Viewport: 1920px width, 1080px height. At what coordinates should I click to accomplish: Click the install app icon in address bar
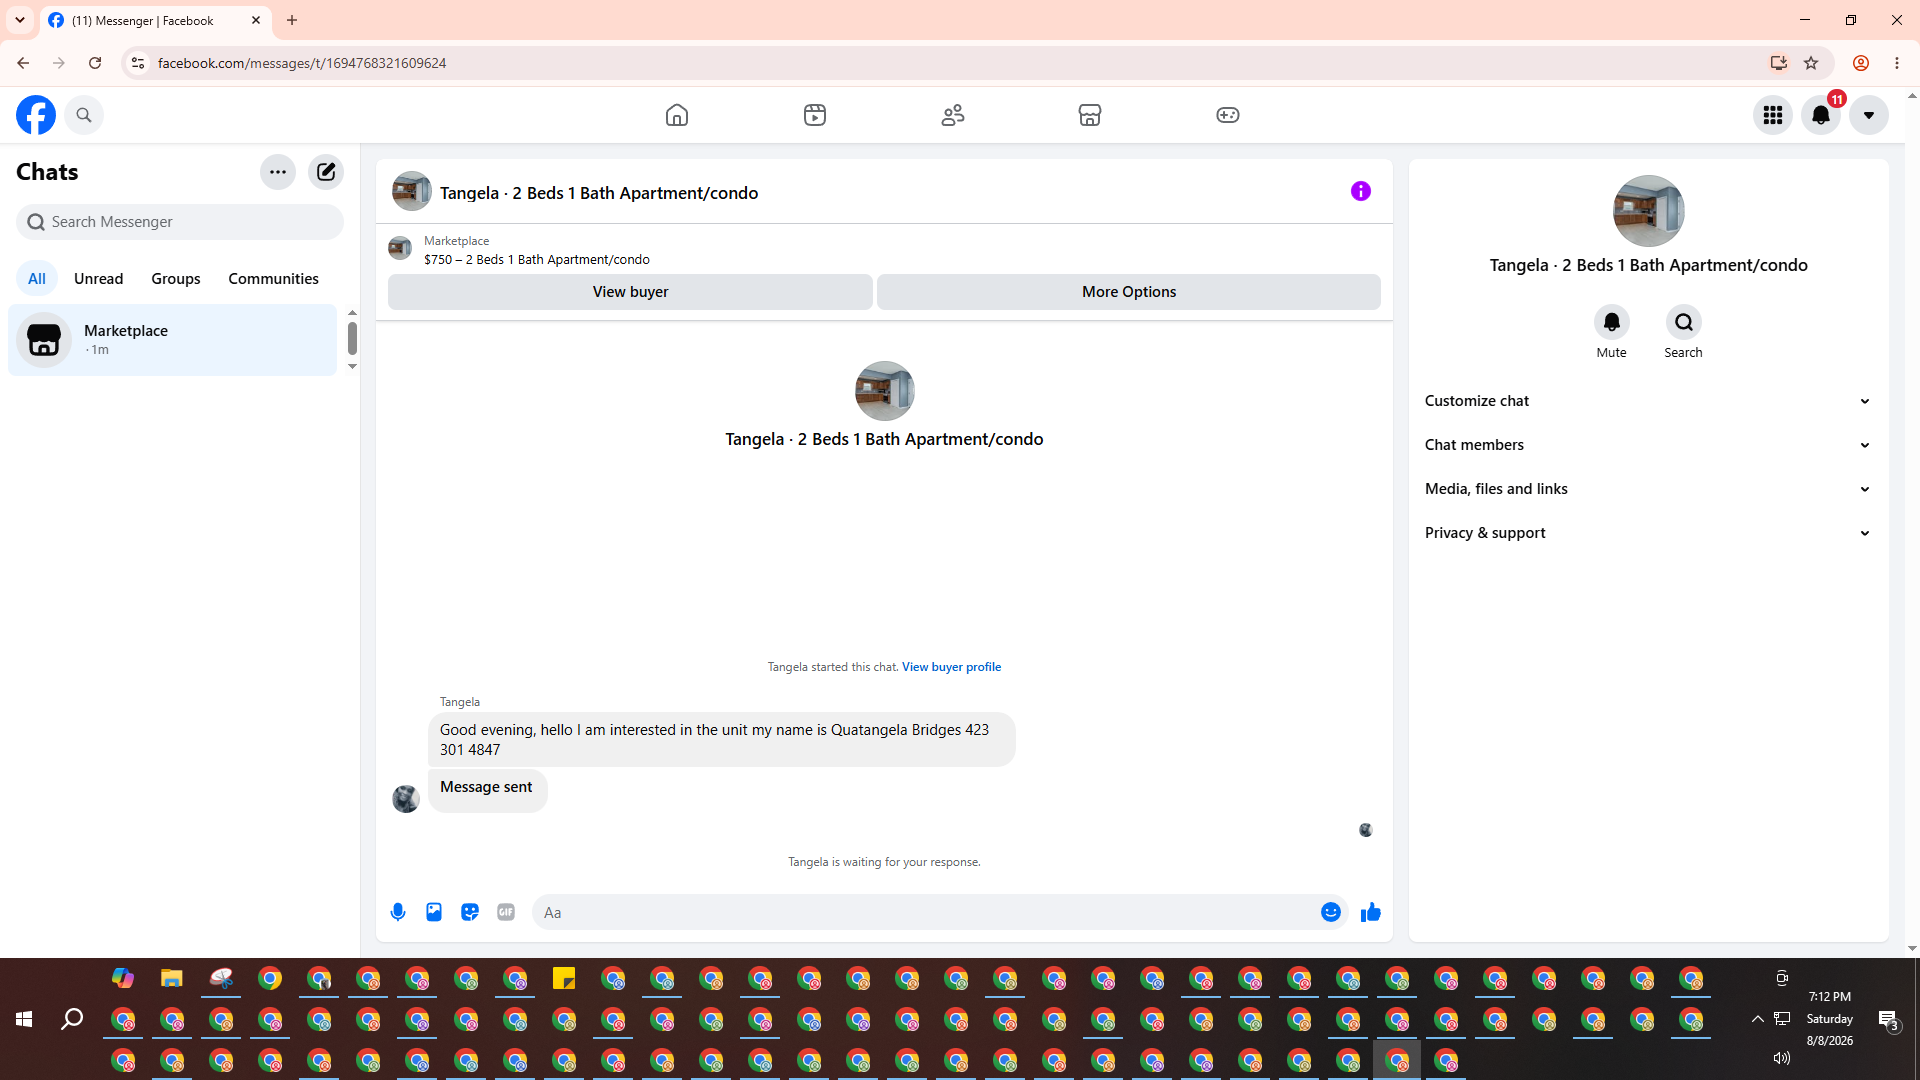1779,63
